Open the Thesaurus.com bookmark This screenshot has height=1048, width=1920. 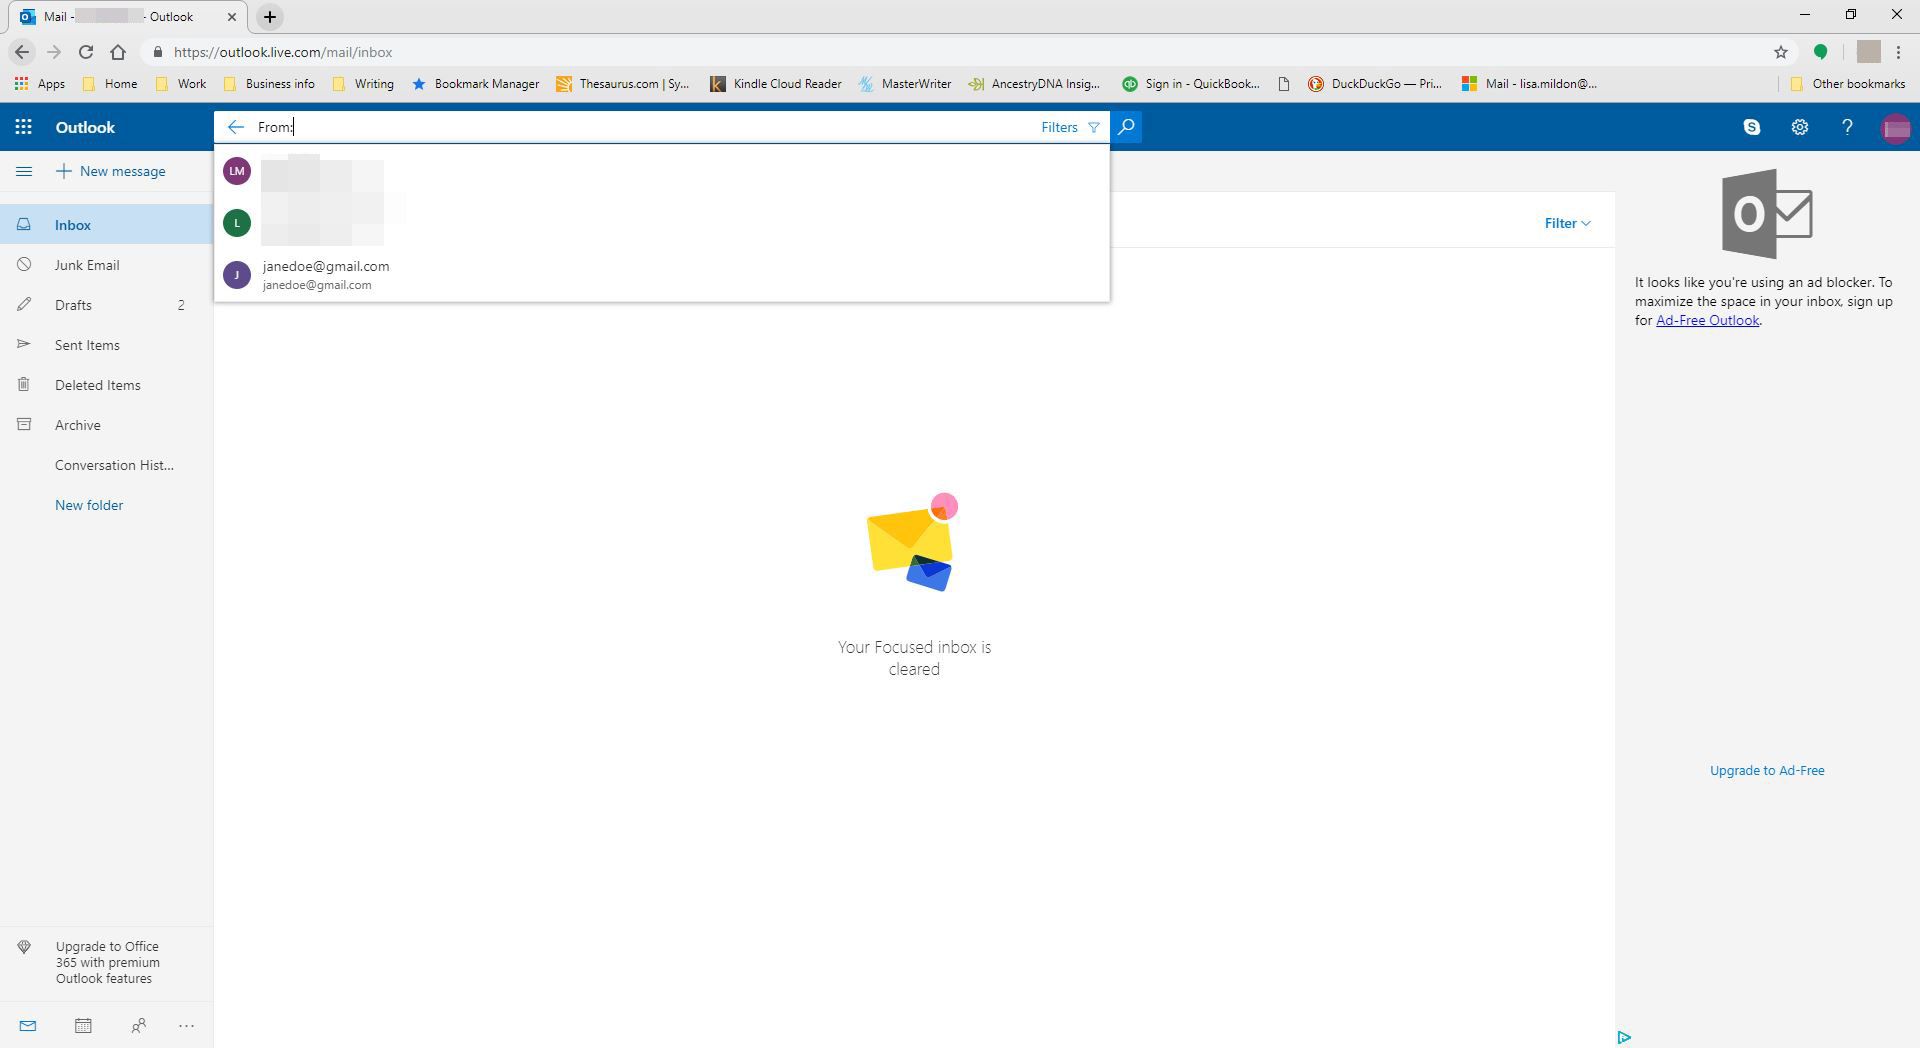(623, 84)
